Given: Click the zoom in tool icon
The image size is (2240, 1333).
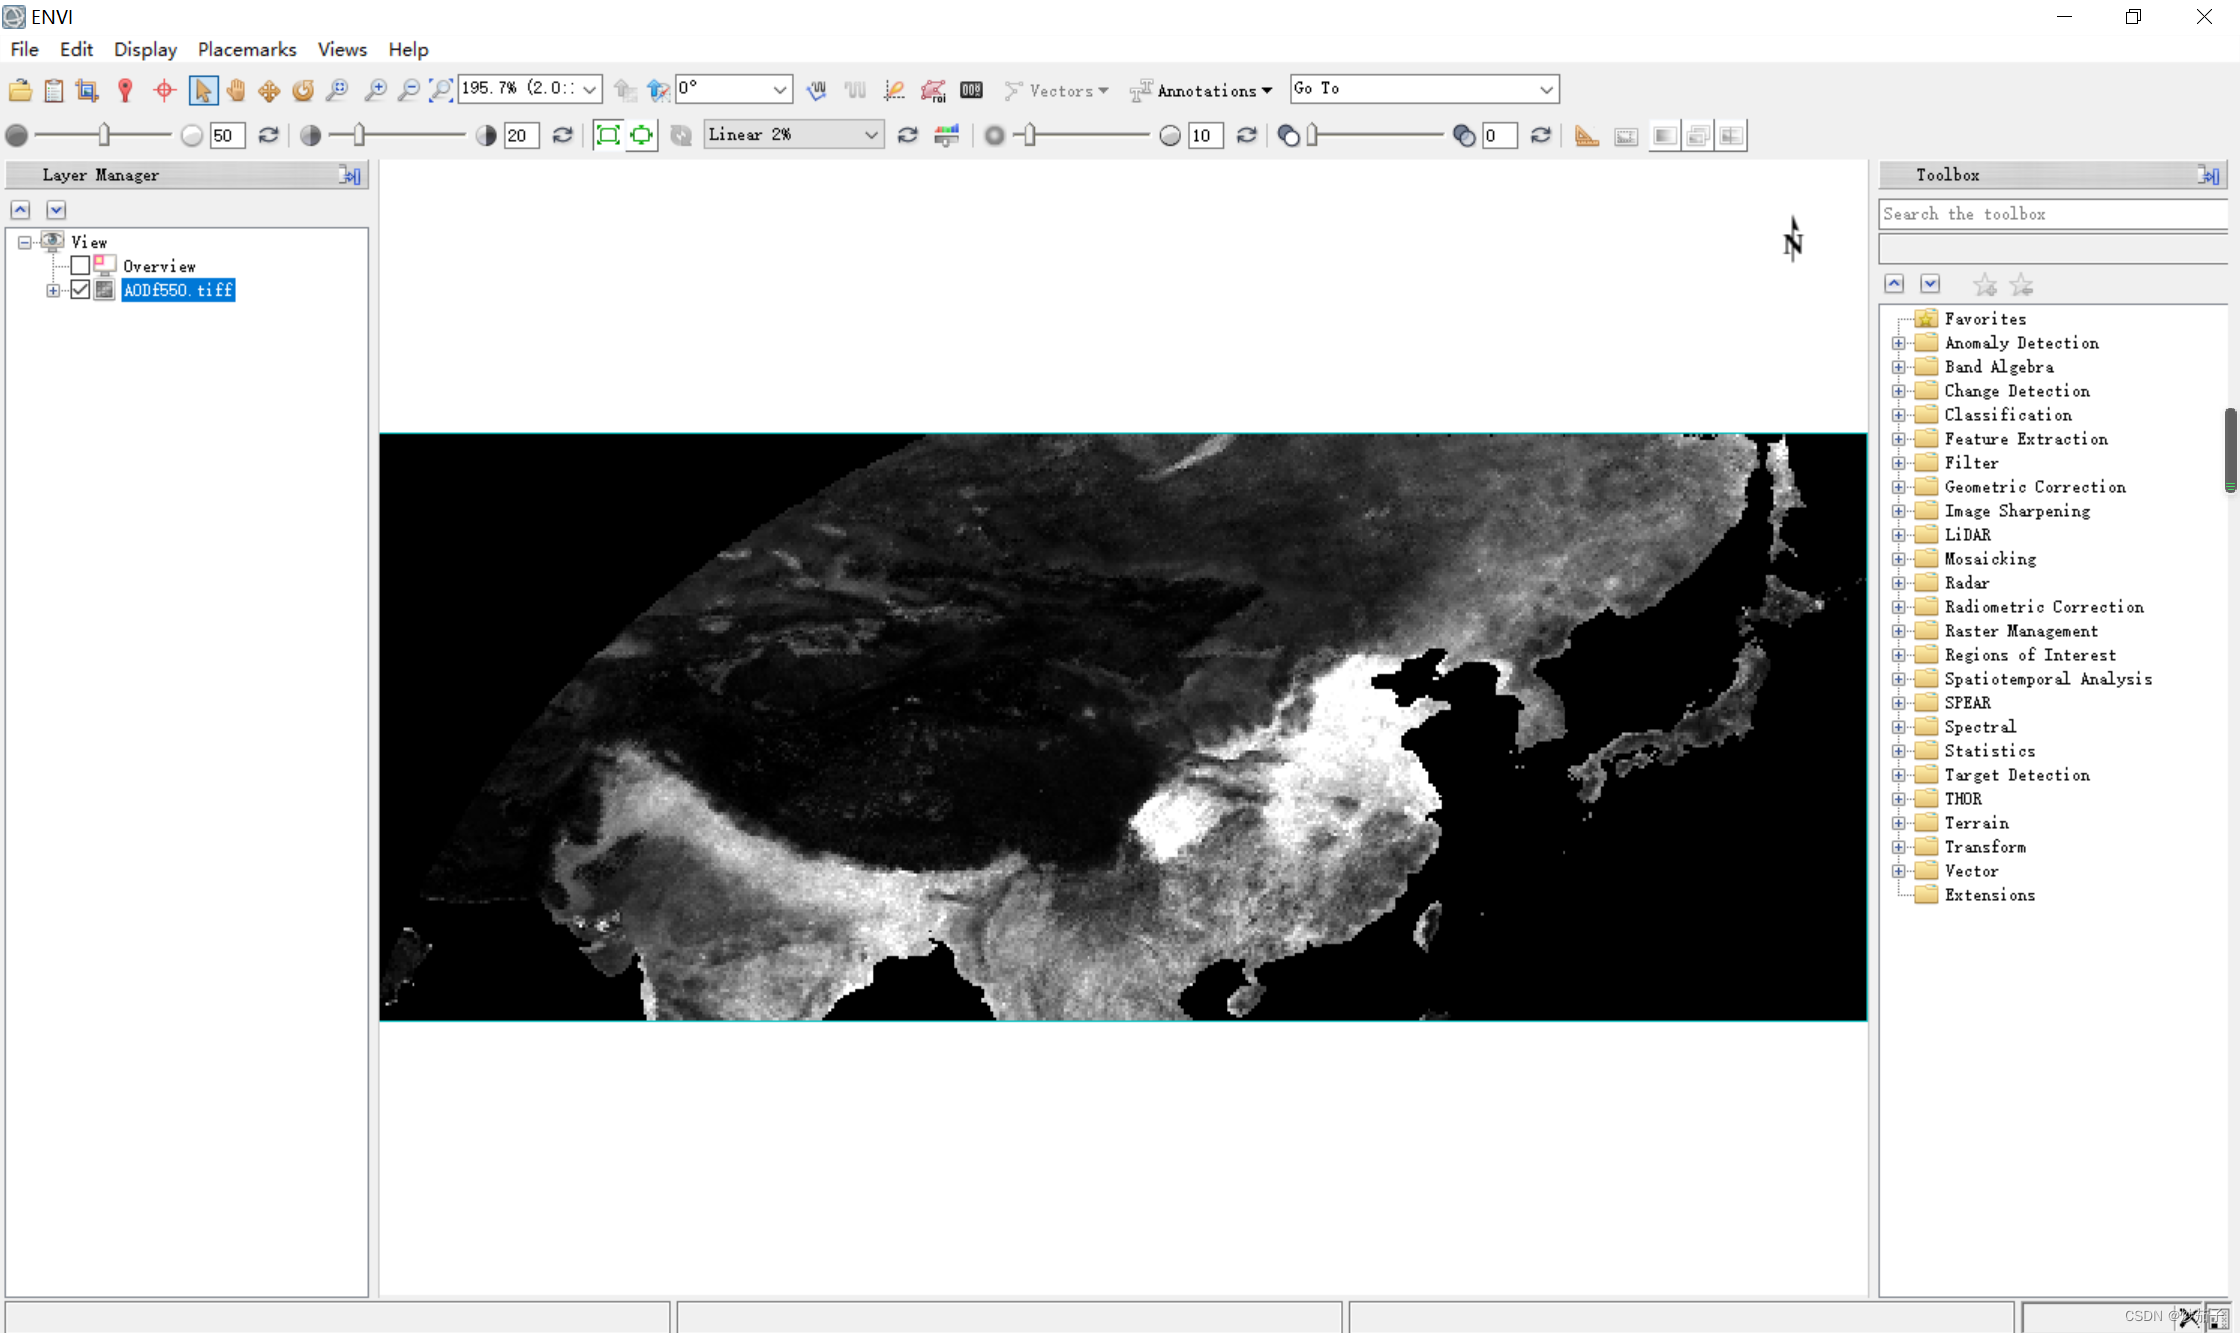Looking at the screenshot, I should point(371,89).
